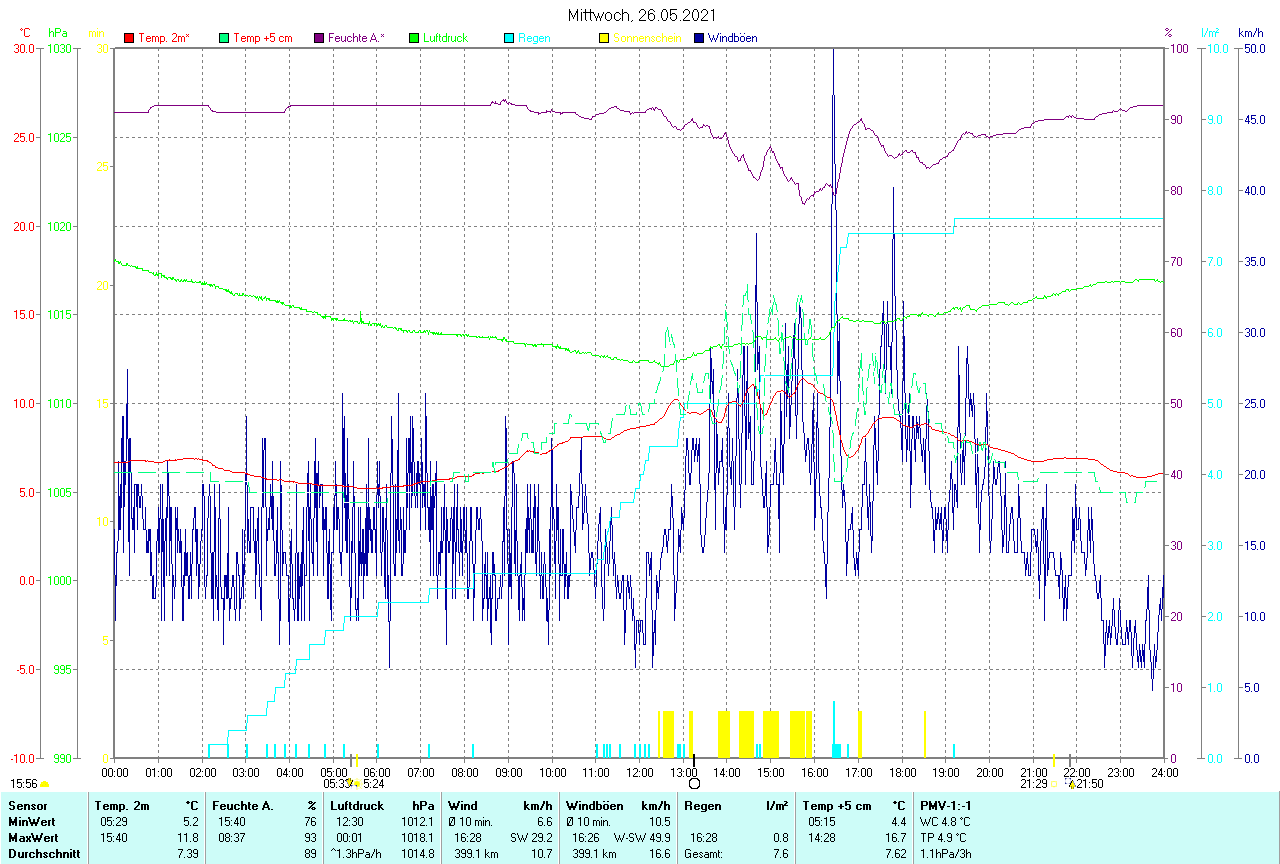
Task: Click the 24:00 time axis label
Action: pos(1164,772)
